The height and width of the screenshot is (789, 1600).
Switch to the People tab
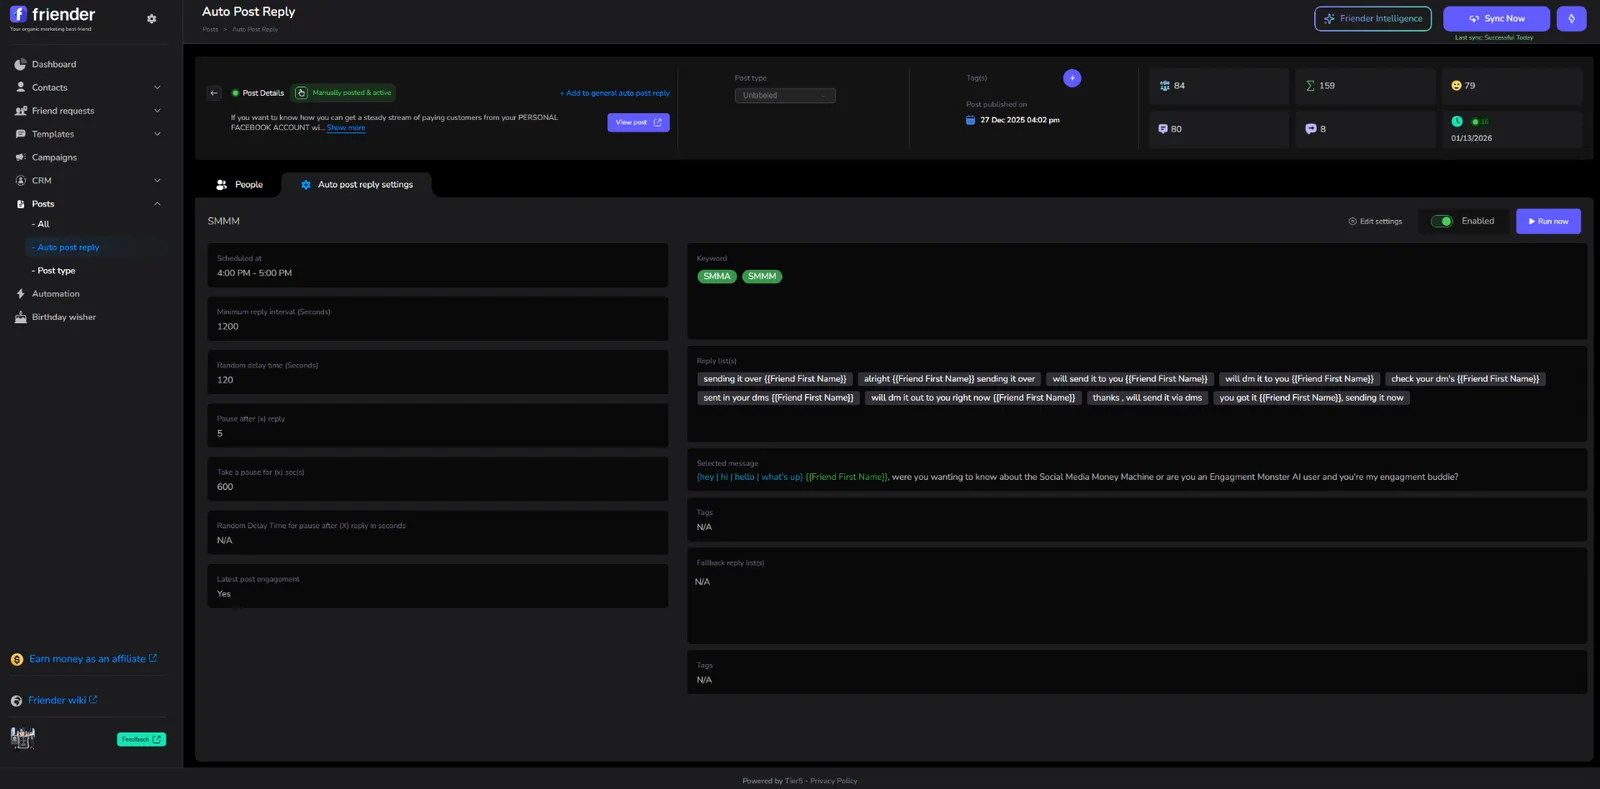click(x=240, y=185)
